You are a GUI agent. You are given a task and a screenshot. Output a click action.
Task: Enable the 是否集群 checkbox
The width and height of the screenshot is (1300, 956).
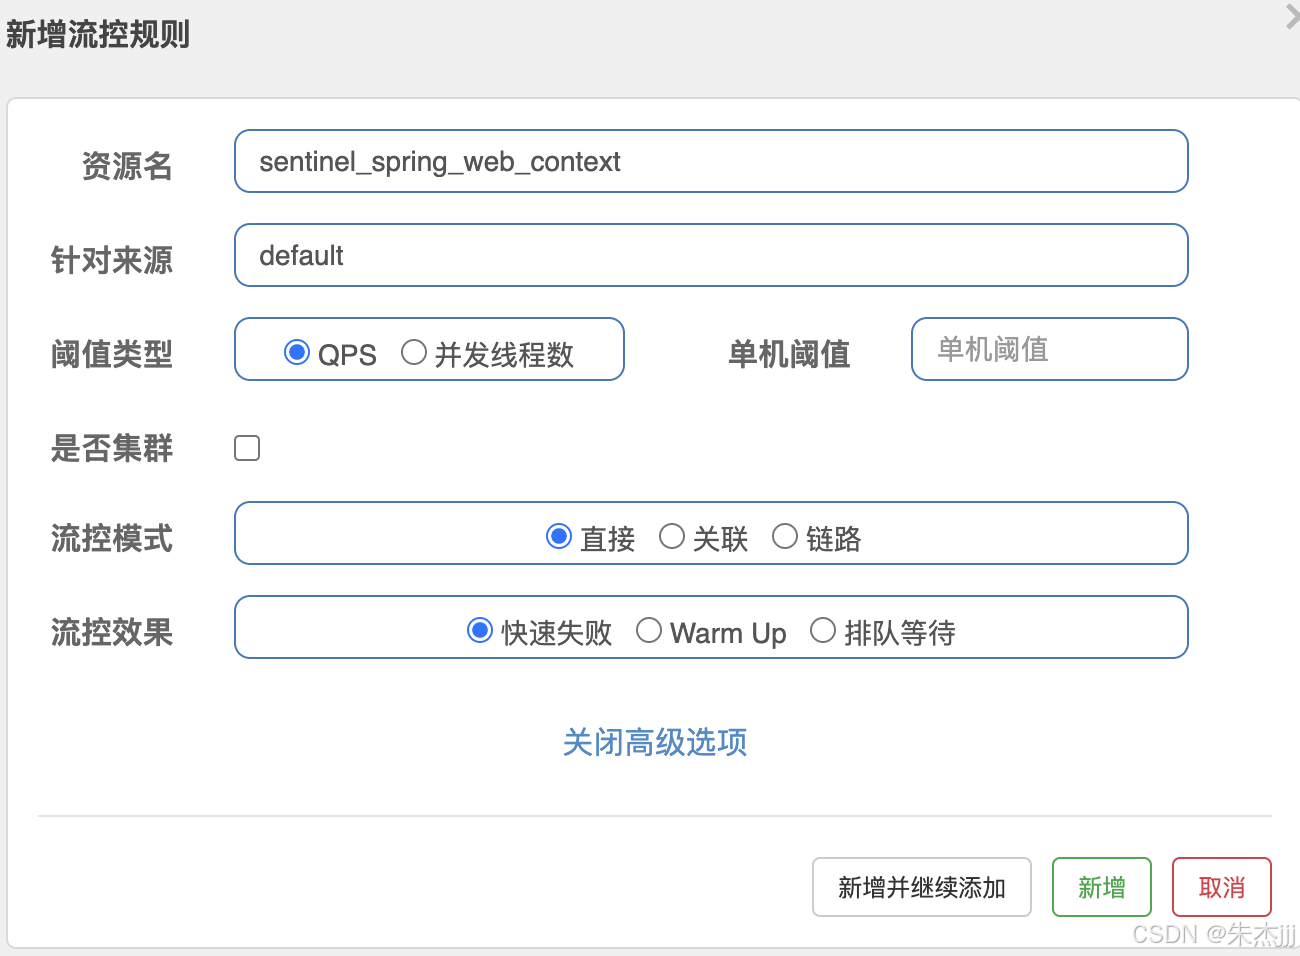[247, 448]
